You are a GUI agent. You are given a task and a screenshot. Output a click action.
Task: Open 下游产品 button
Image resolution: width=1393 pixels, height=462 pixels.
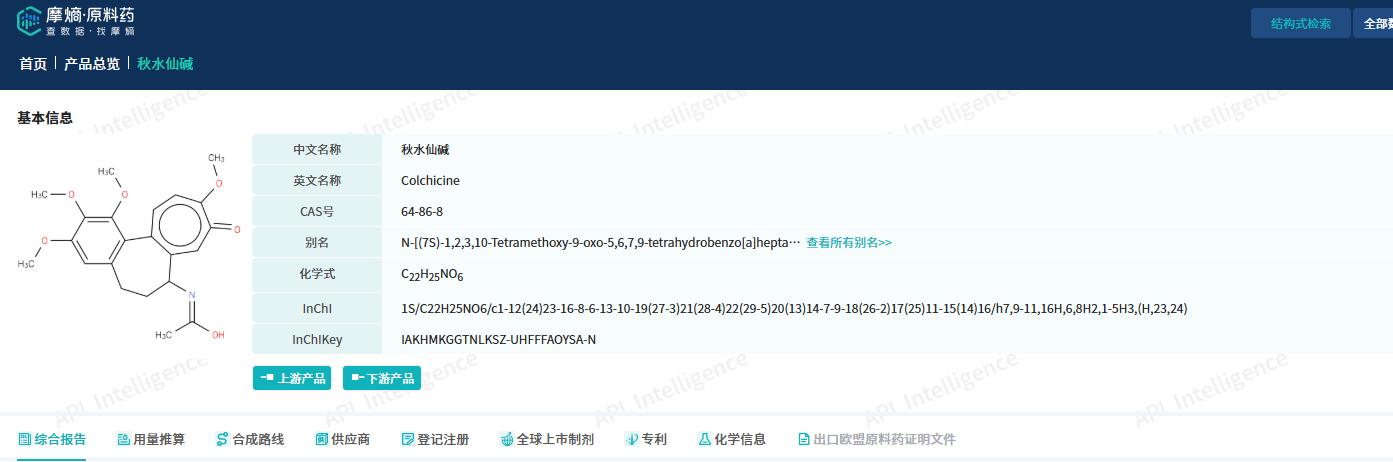(x=382, y=378)
